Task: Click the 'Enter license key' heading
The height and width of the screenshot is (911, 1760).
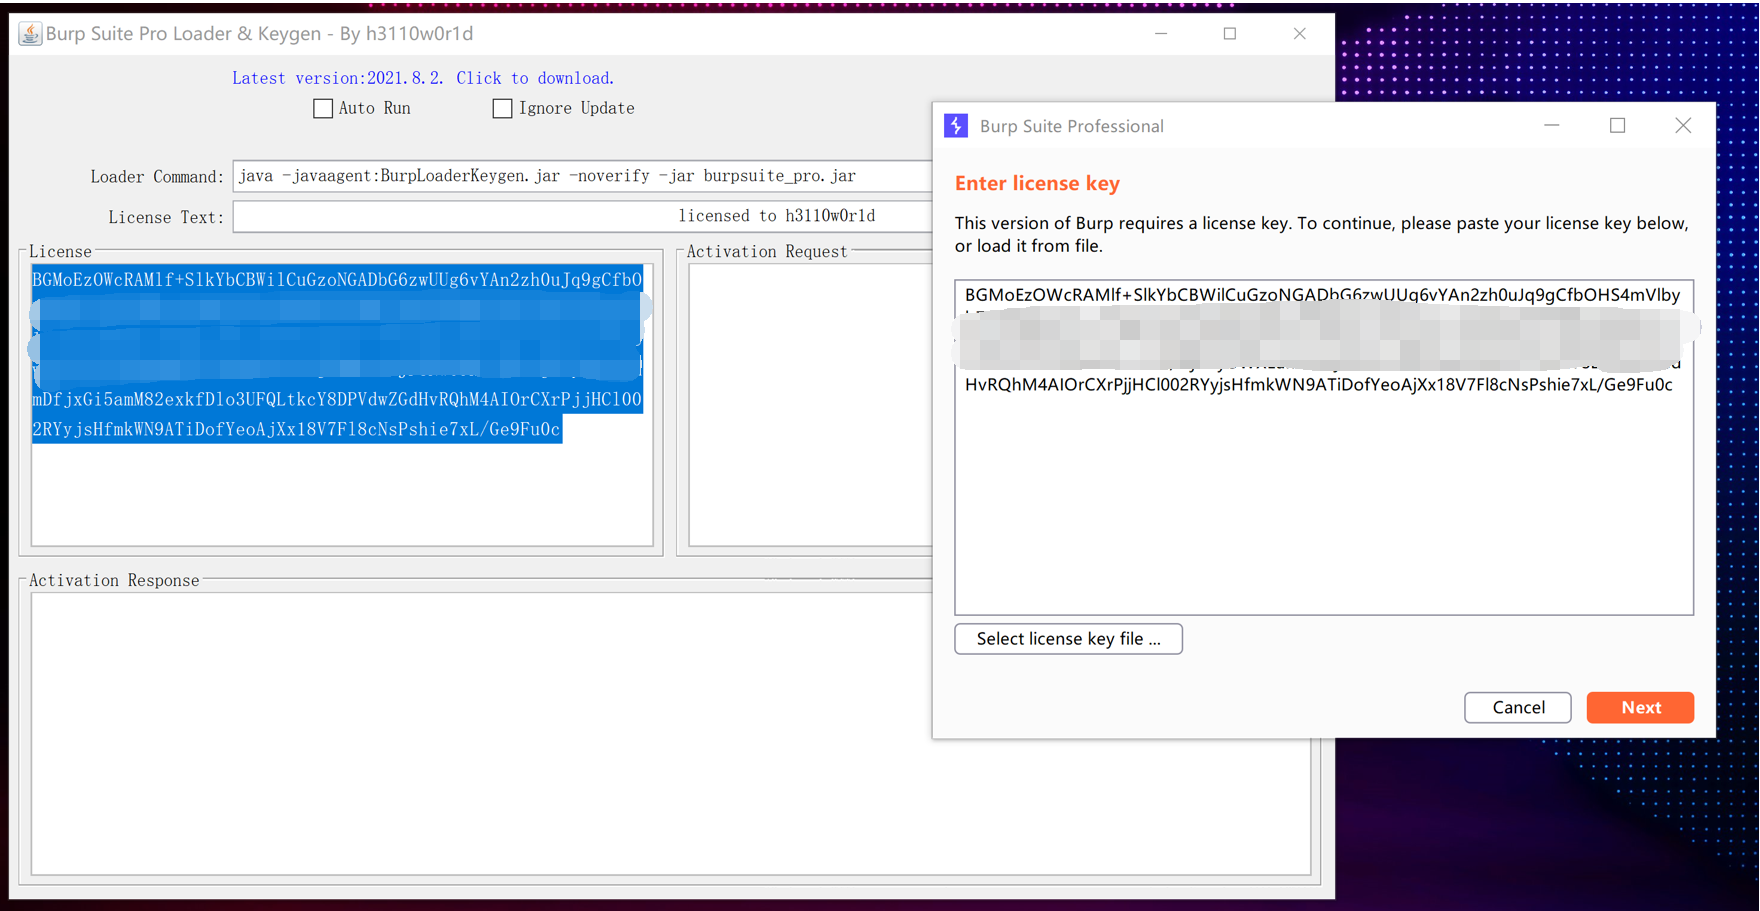Action: point(1037,183)
